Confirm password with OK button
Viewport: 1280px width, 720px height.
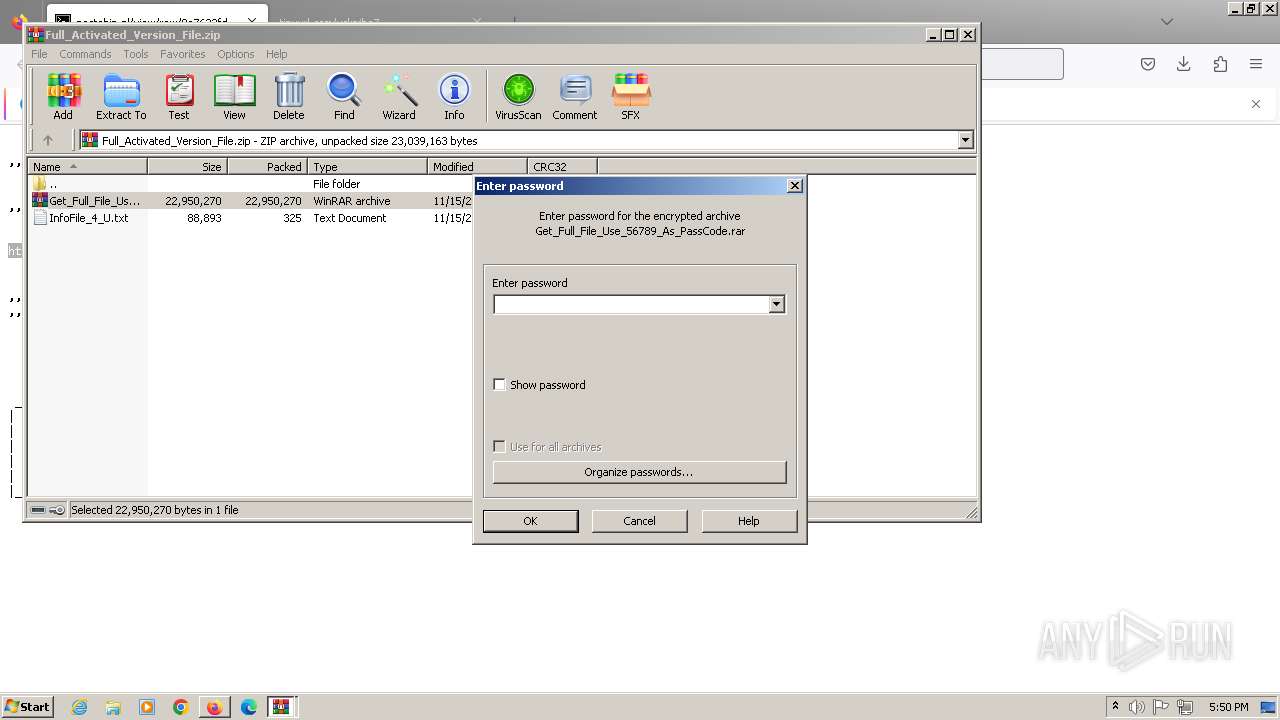tap(530, 521)
